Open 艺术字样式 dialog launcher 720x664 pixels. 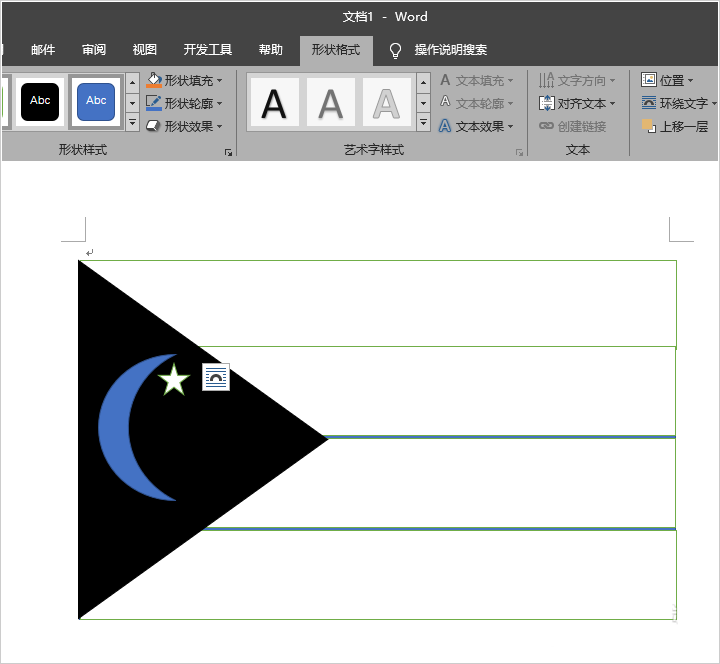[x=519, y=152]
